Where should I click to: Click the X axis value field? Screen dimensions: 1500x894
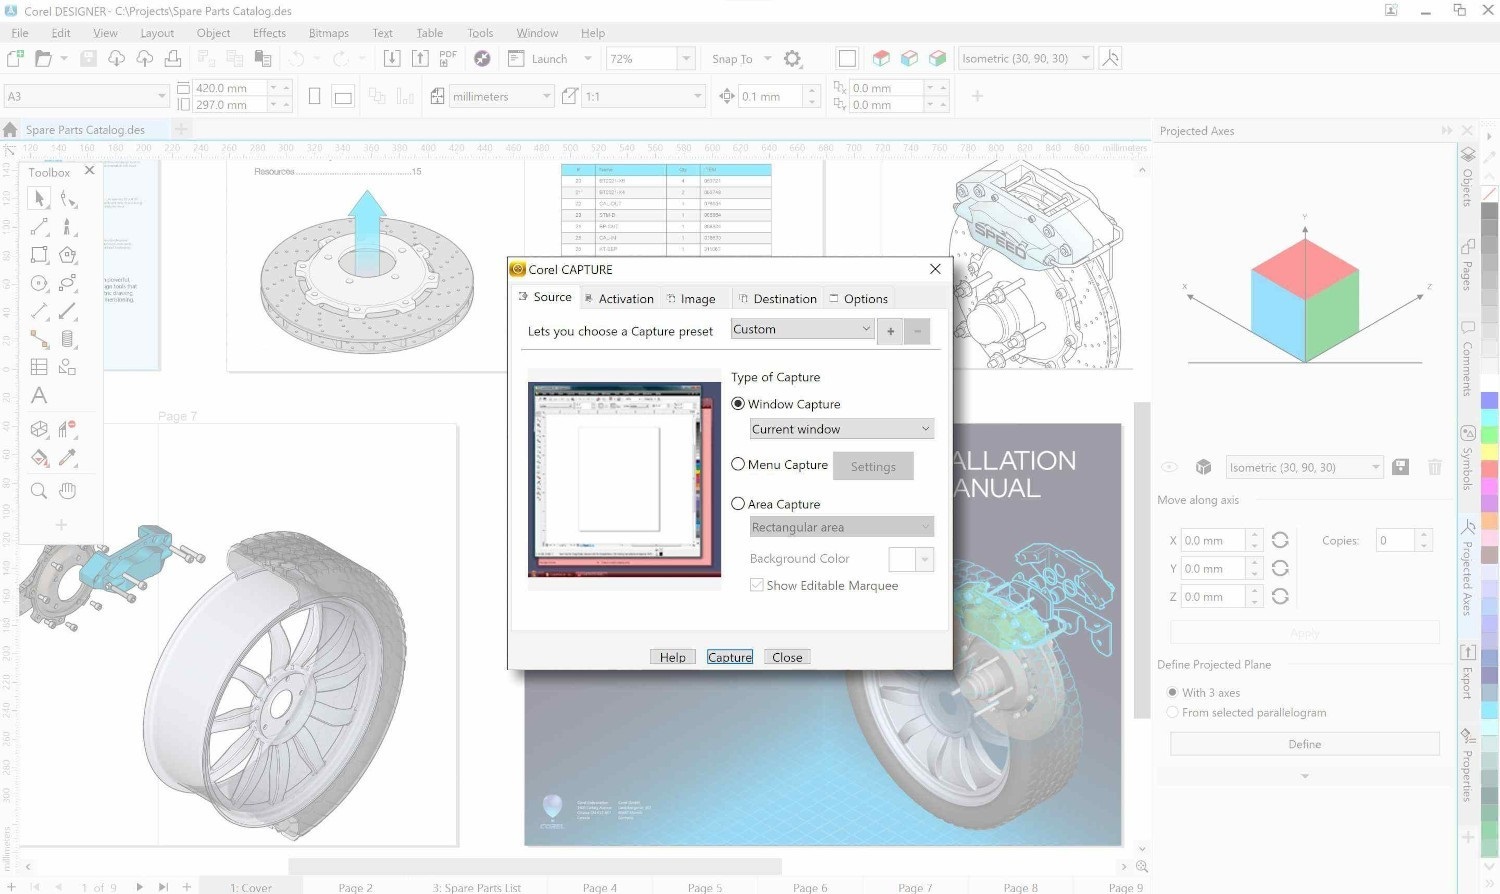[x=1213, y=540]
